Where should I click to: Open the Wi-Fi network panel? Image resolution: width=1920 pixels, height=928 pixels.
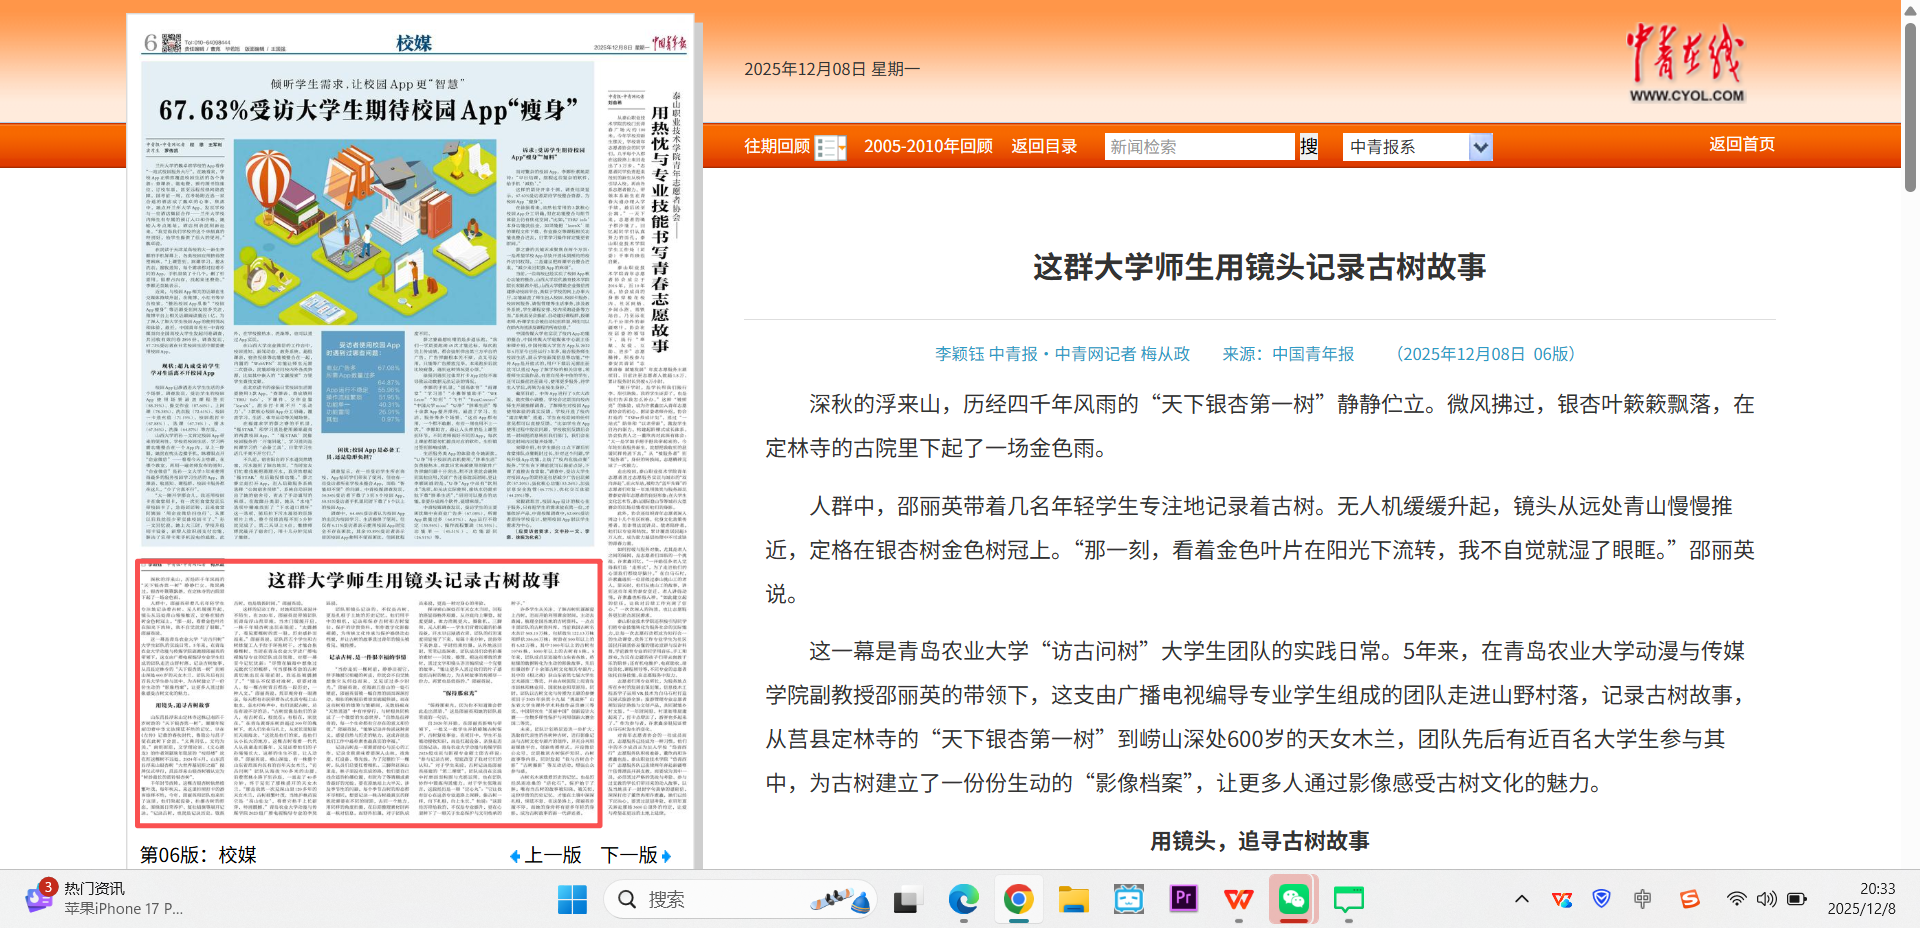click(x=1737, y=899)
